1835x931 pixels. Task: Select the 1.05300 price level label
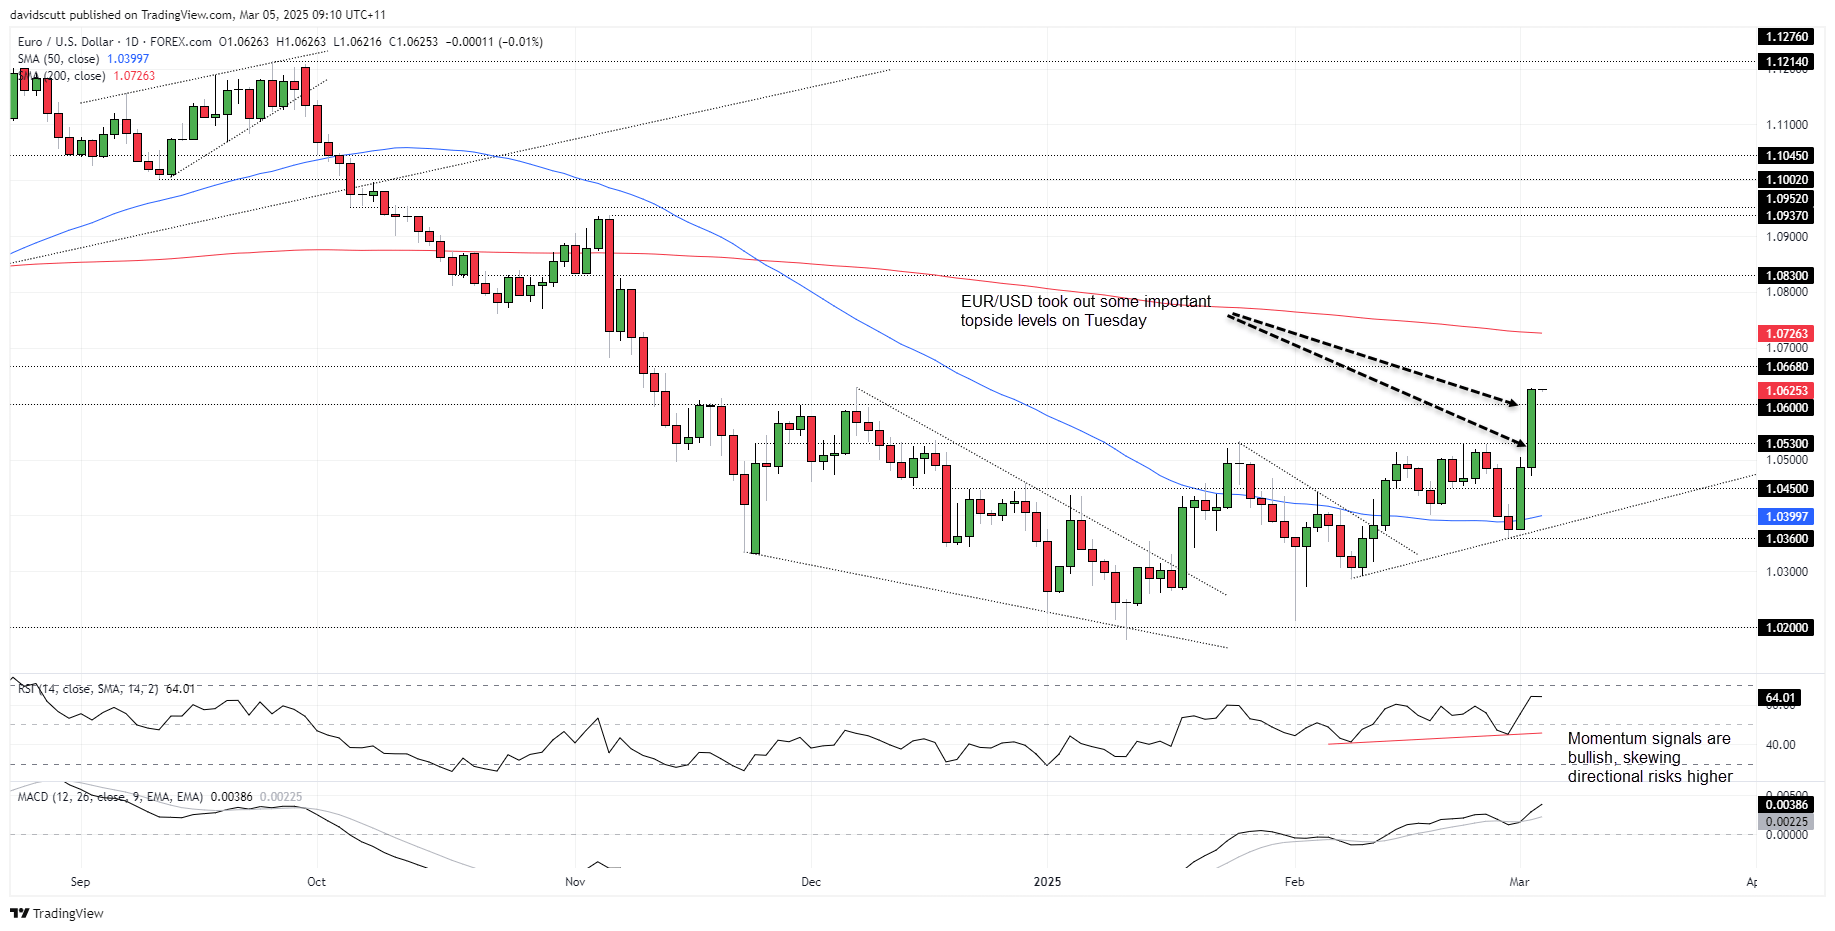coord(1786,444)
